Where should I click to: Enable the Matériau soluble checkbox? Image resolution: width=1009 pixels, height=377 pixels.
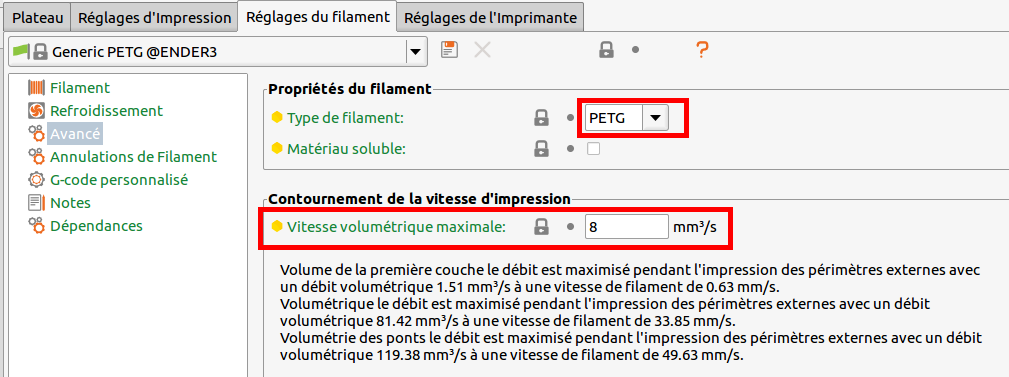click(x=593, y=149)
